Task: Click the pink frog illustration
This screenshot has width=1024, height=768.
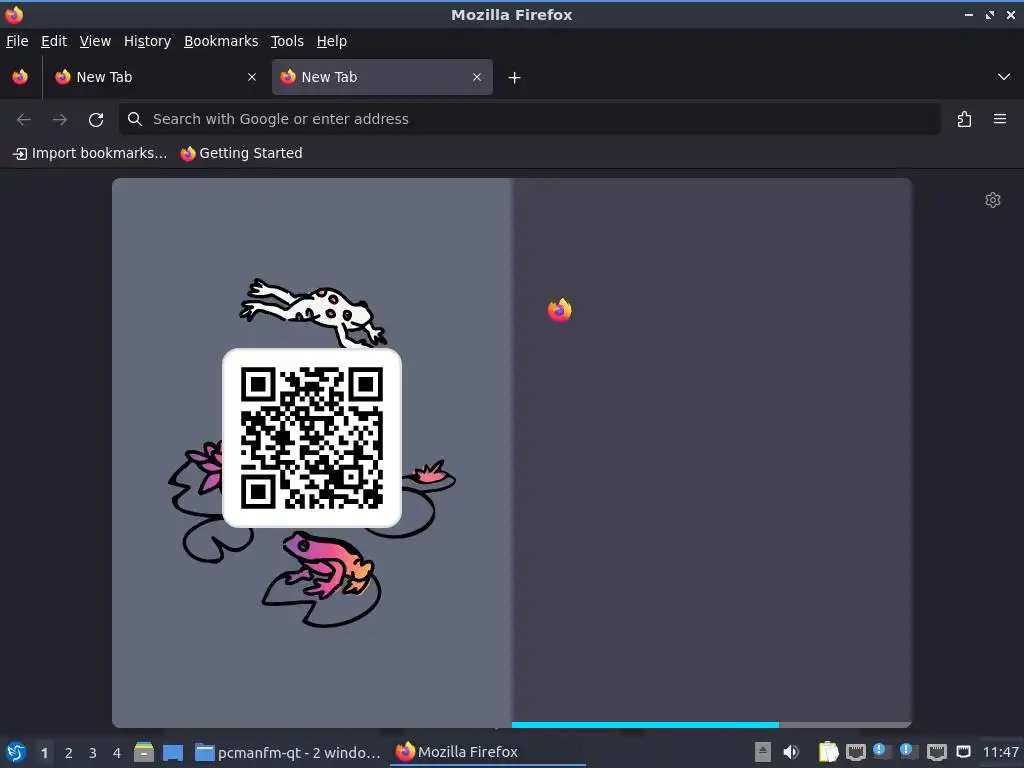Action: point(328,565)
